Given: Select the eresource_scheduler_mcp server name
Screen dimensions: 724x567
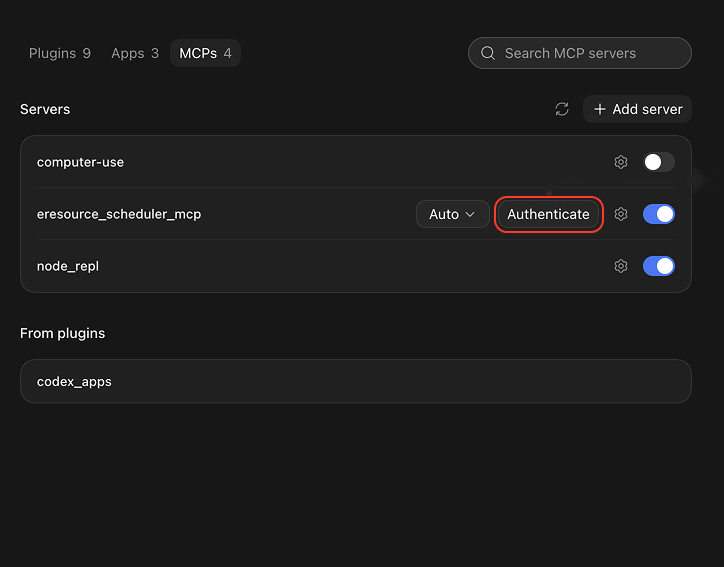Looking at the screenshot, I should tap(119, 214).
